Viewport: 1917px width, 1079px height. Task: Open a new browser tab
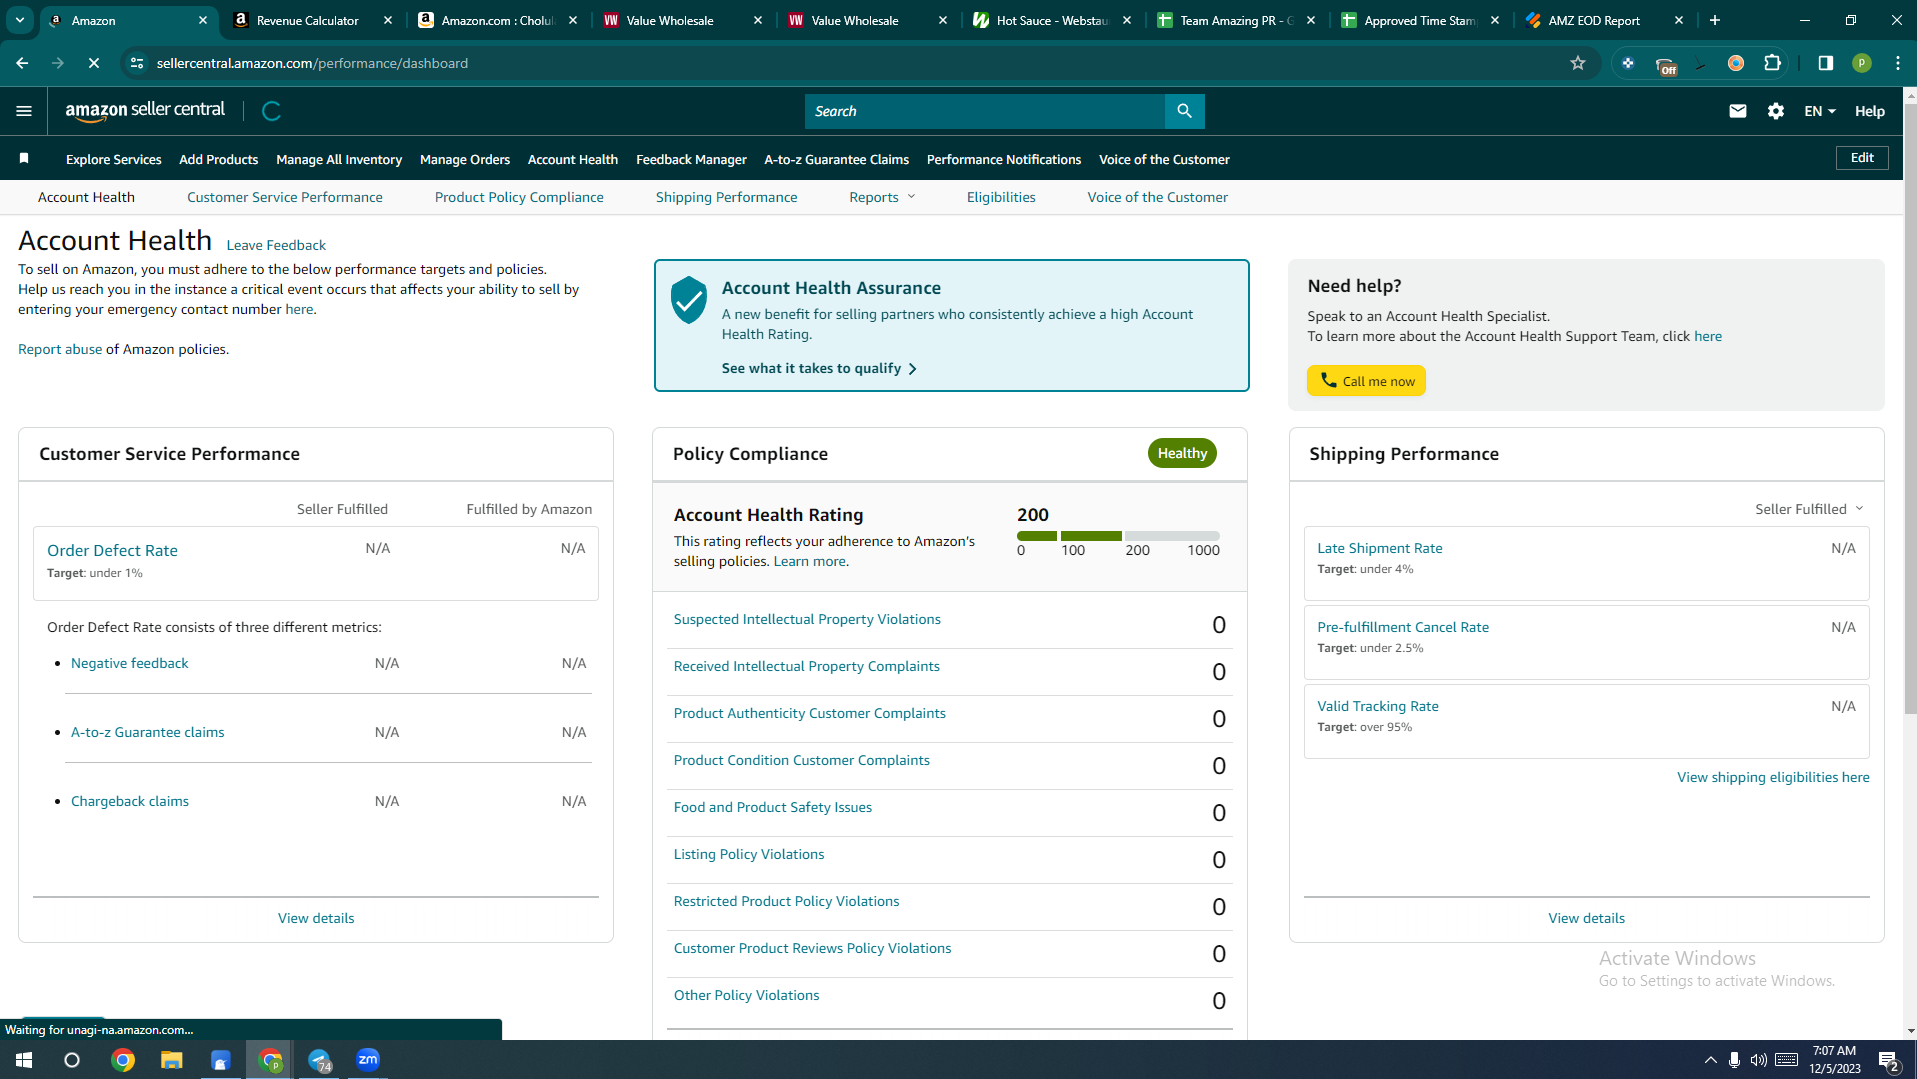coord(1715,20)
